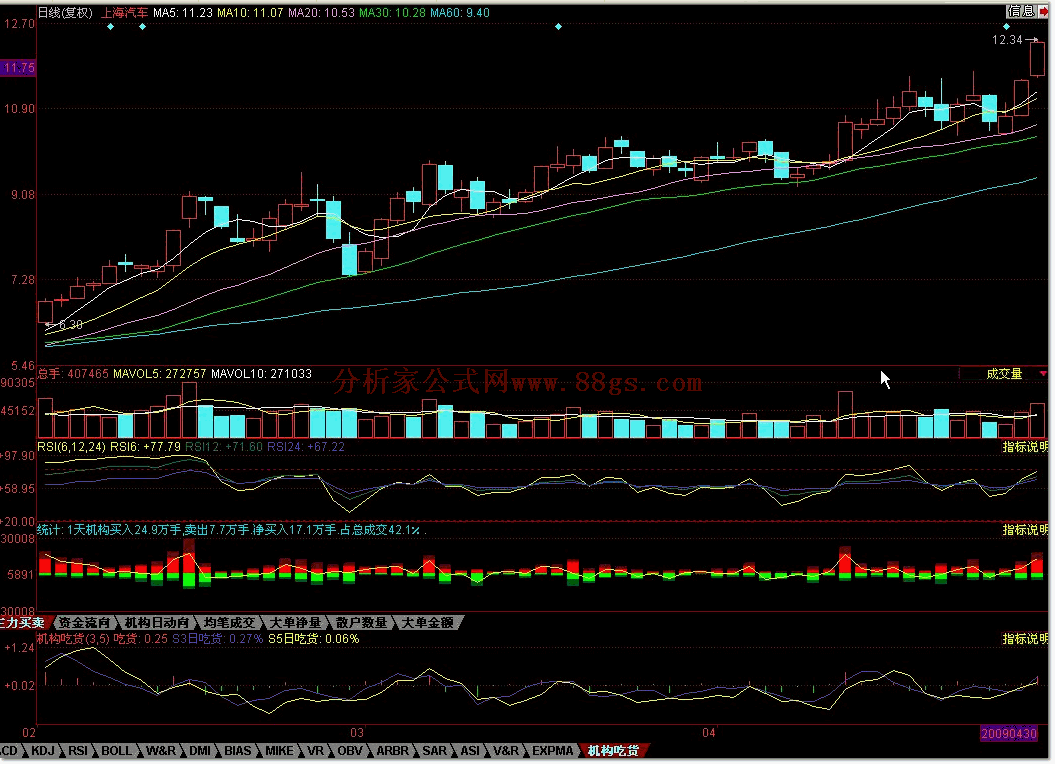Click the 03 month marker on time axis
1055x764 pixels.
click(357, 732)
